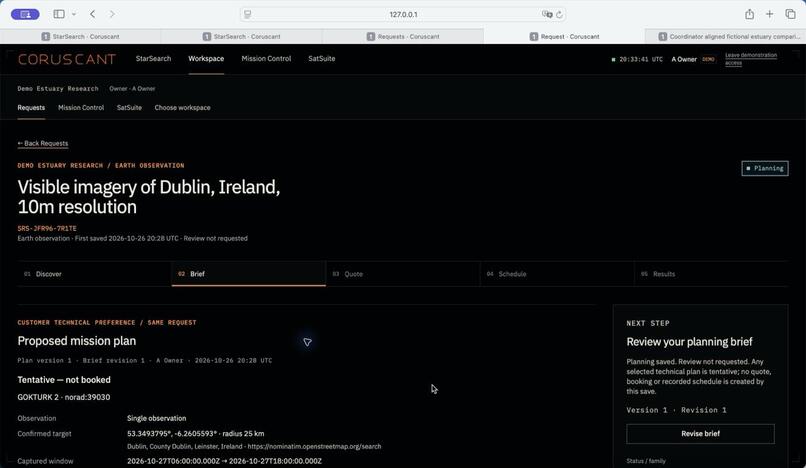Click the 20:33:41 UTC clock
Image resolution: width=806 pixels, height=468 pixels.
(x=640, y=59)
